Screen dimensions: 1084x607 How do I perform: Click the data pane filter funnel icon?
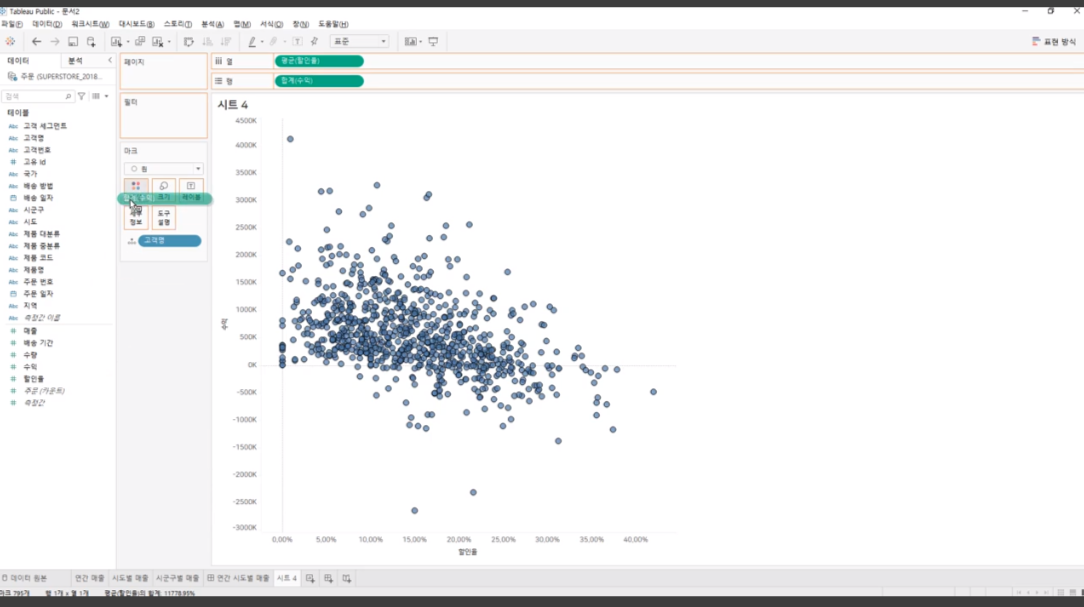tap(82, 96)
